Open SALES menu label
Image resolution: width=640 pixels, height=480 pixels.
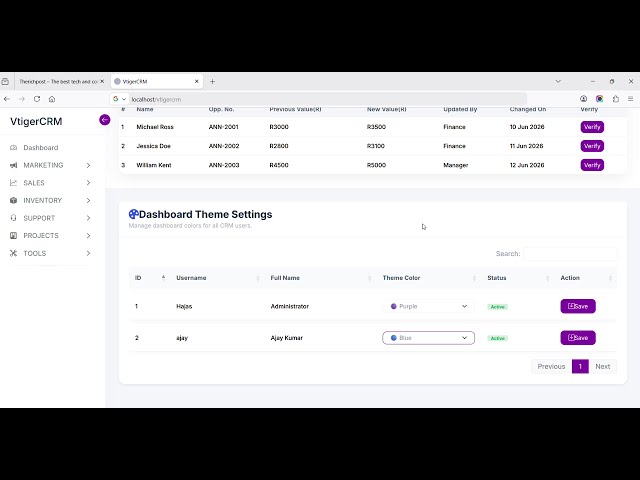pyautogui.click(x=34, y=183)
